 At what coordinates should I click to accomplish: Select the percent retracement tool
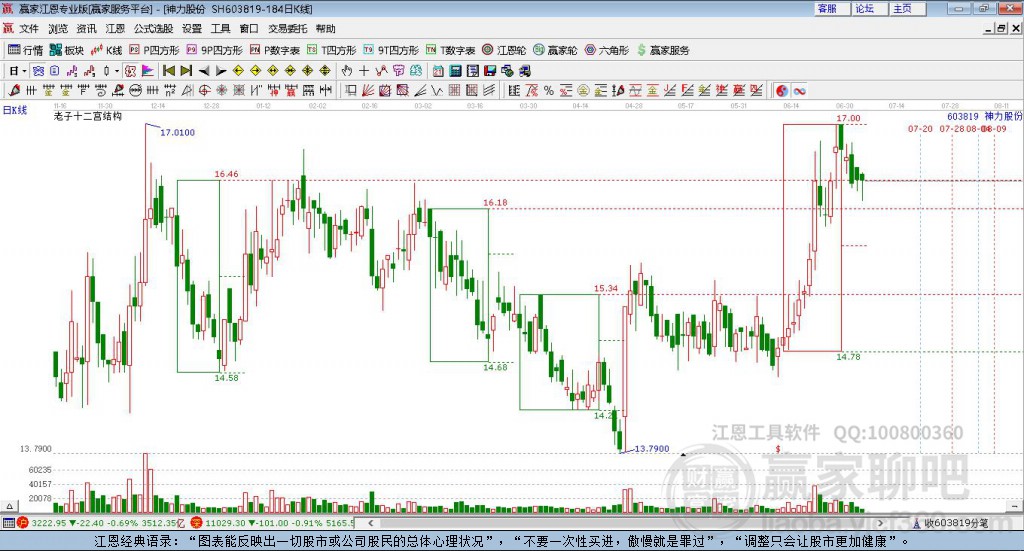(549, 90)
